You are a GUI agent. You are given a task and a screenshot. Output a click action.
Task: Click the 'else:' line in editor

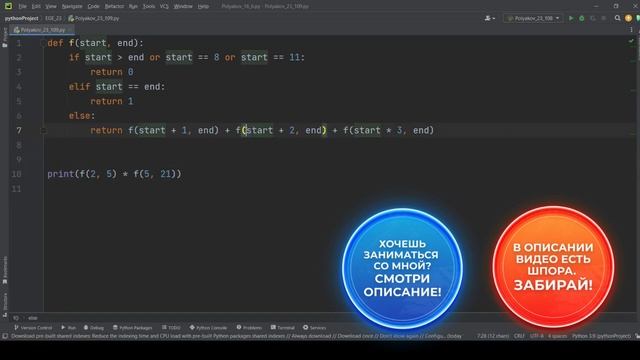[82, 116]
